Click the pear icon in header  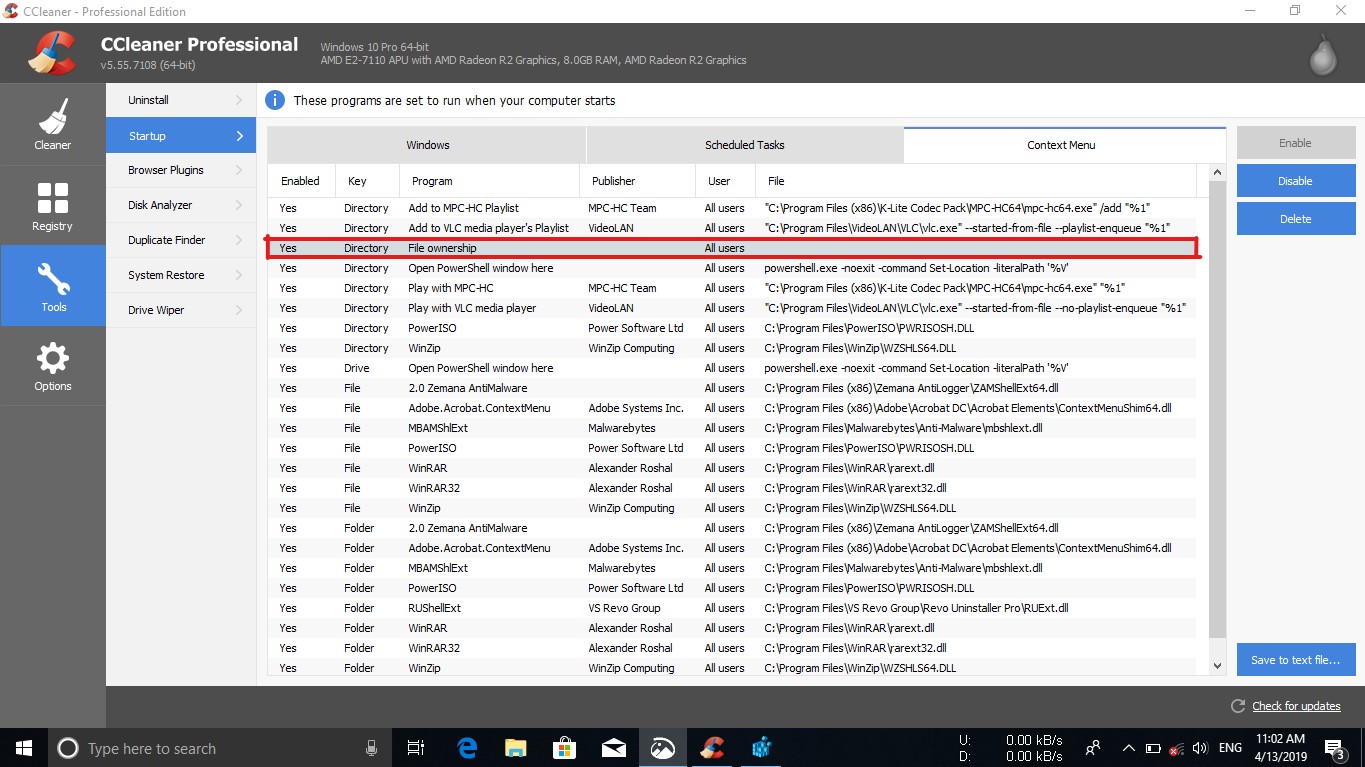coord(1323,56)
